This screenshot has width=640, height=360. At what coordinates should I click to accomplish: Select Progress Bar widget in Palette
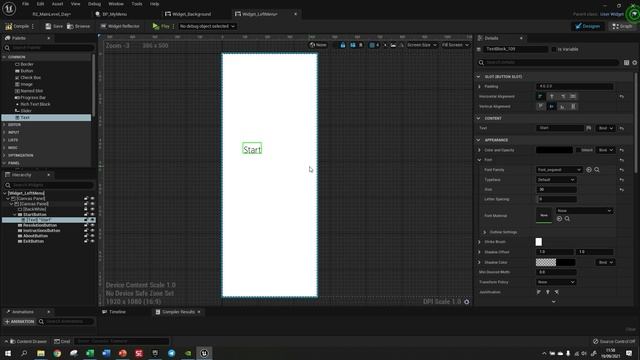pos(33,98)
